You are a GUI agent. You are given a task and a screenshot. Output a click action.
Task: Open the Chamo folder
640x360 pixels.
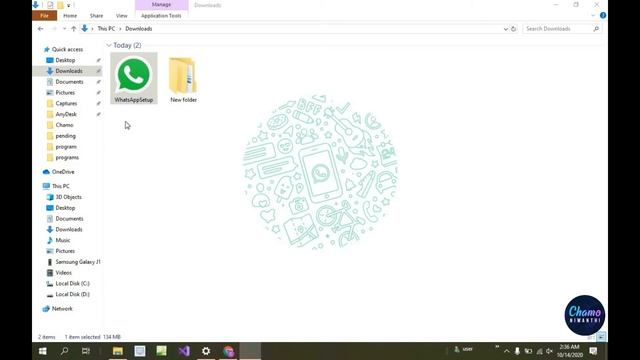tap(64, 125)
